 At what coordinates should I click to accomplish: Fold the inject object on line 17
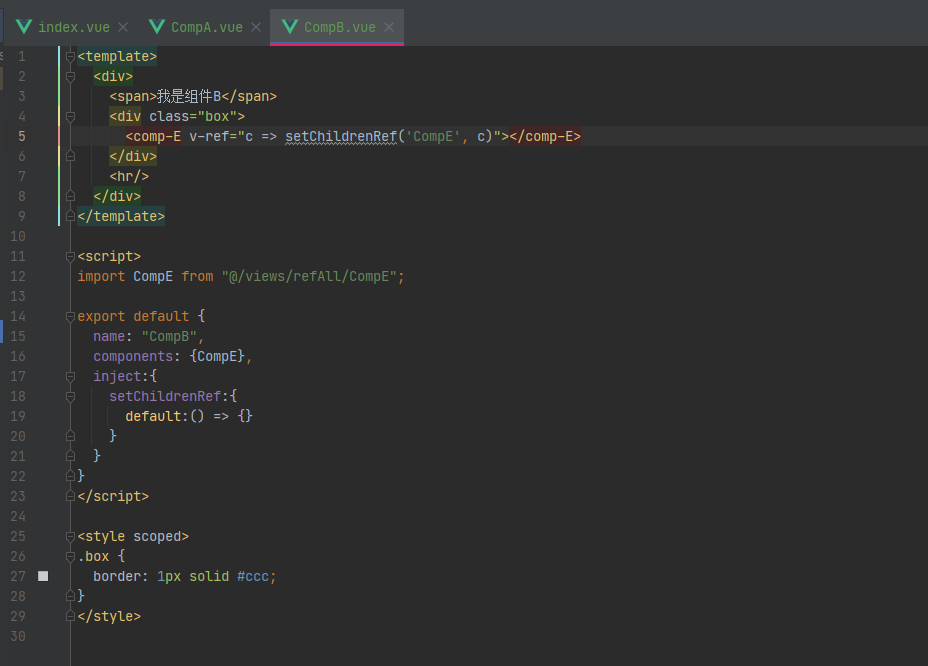(x=70, y=377)
